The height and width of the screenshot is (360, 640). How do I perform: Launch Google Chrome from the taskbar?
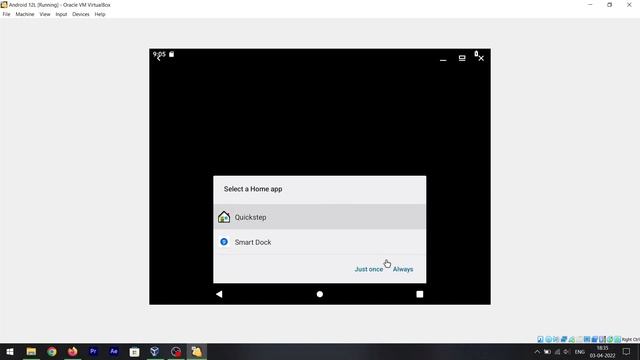[52, 351]
